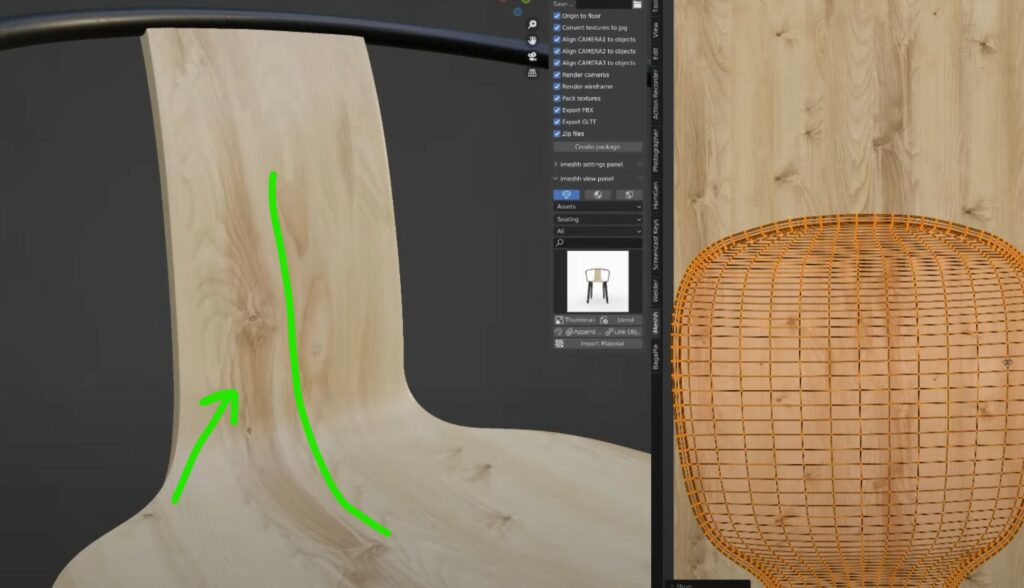Open the Welder sidebar tab
Viewport: 1024px width, 588px height.
click(x=655, y=291)
